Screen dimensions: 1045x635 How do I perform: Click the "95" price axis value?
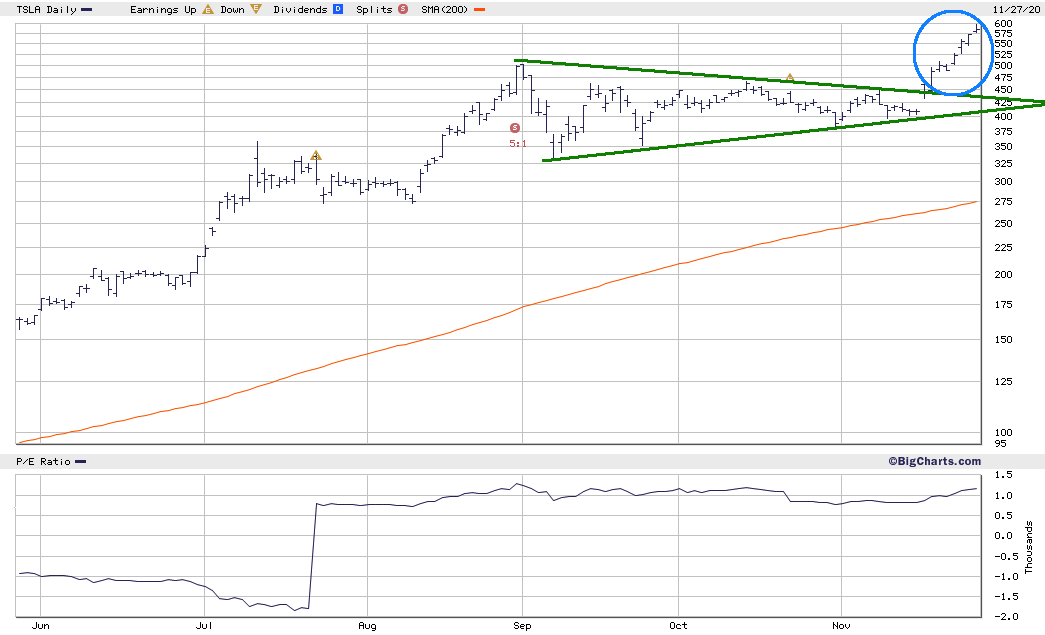[1000, 443]
